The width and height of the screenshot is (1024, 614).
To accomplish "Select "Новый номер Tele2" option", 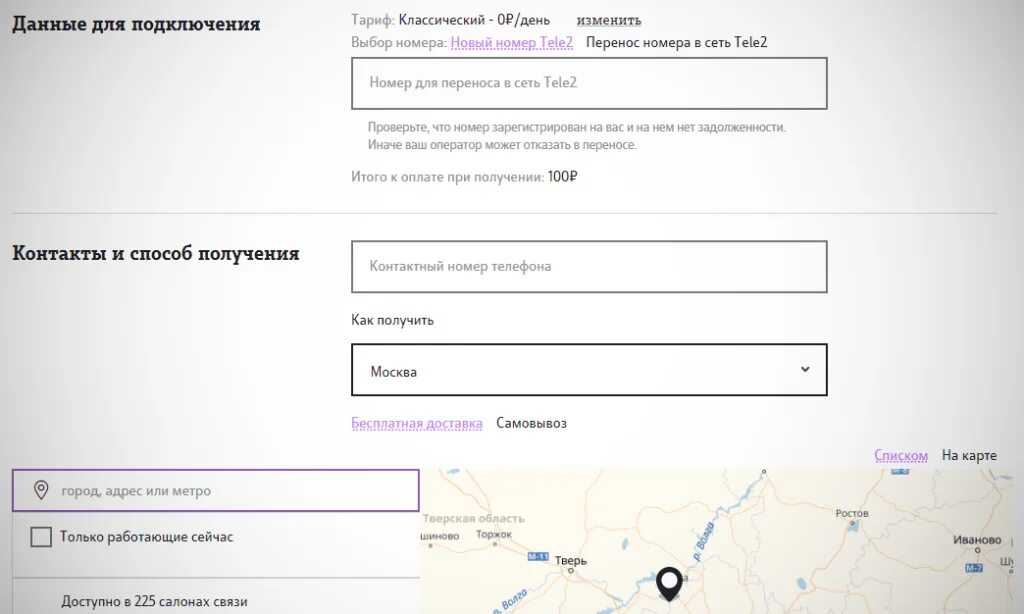I will click(x=511, y=42).
